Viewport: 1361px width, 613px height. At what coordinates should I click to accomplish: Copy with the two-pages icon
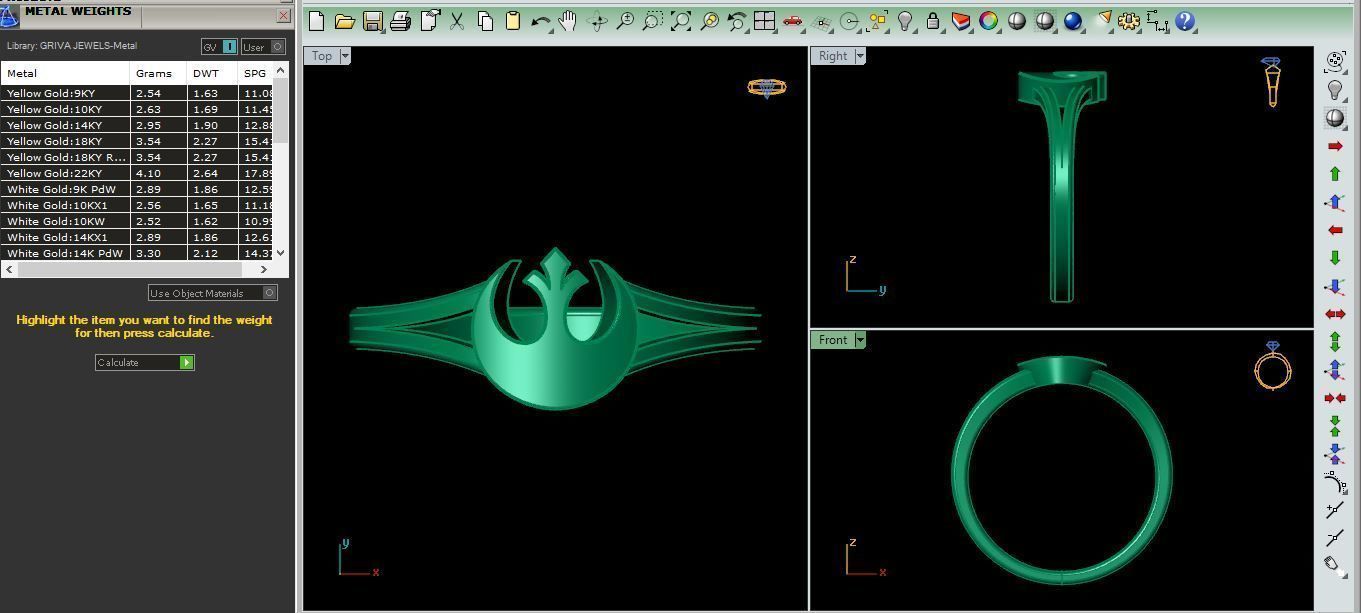485,21
